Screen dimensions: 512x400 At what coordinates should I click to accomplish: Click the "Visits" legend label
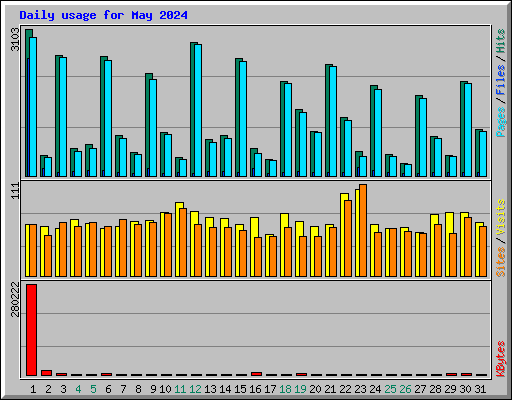(x=501, y=218)
